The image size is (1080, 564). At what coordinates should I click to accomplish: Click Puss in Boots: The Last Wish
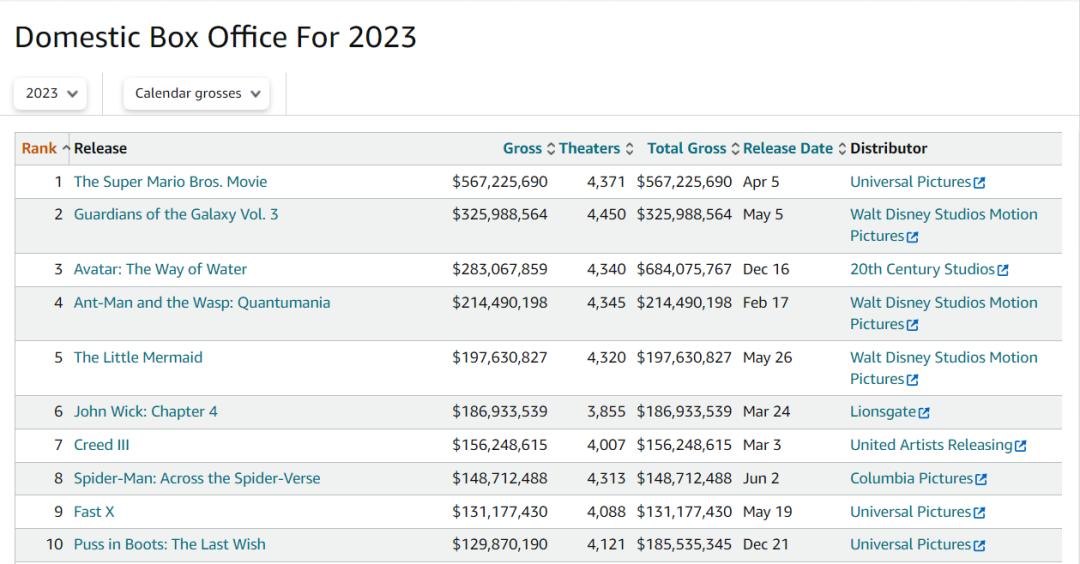[x=169, y=544]
